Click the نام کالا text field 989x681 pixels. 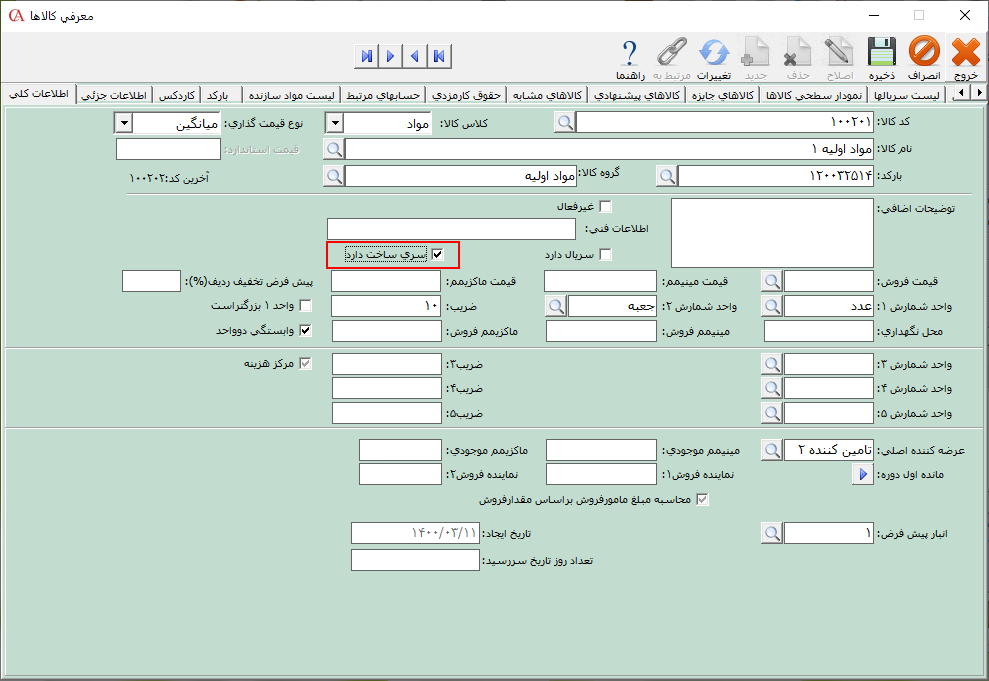609,149
